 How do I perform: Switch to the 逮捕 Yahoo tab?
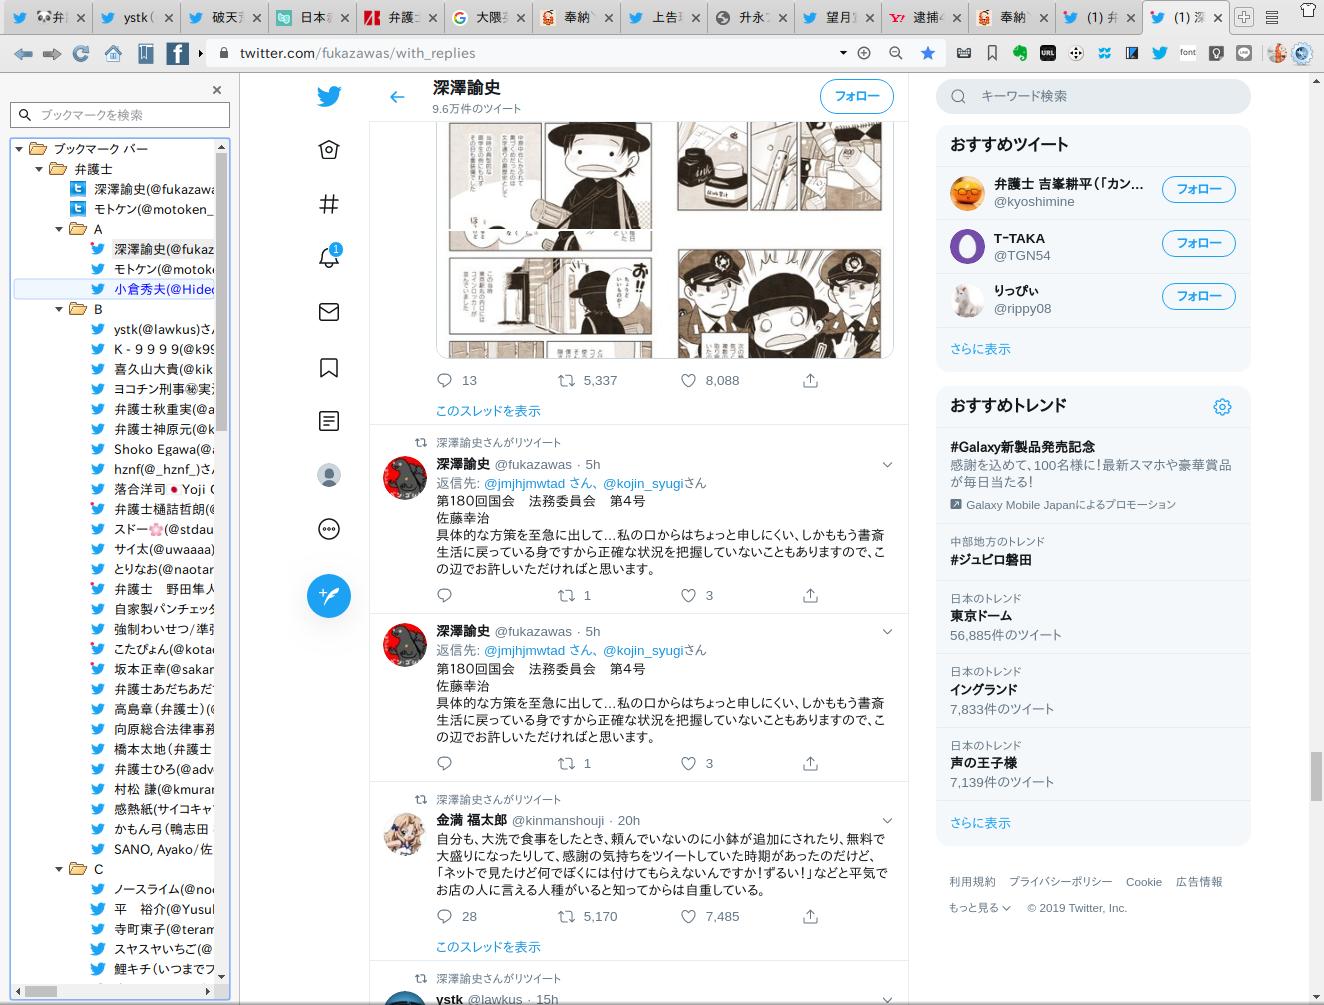click(x=926, y=17)
